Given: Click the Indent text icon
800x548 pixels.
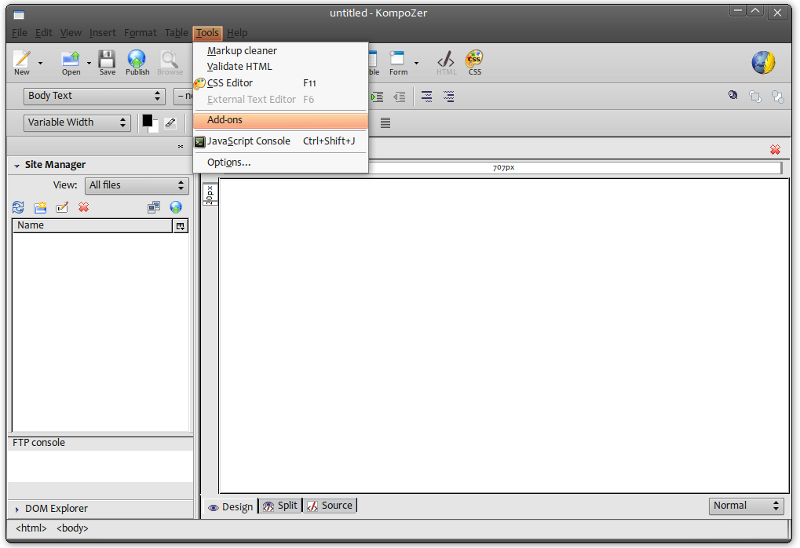Looking at the screenshot, I should click(377, 97).
